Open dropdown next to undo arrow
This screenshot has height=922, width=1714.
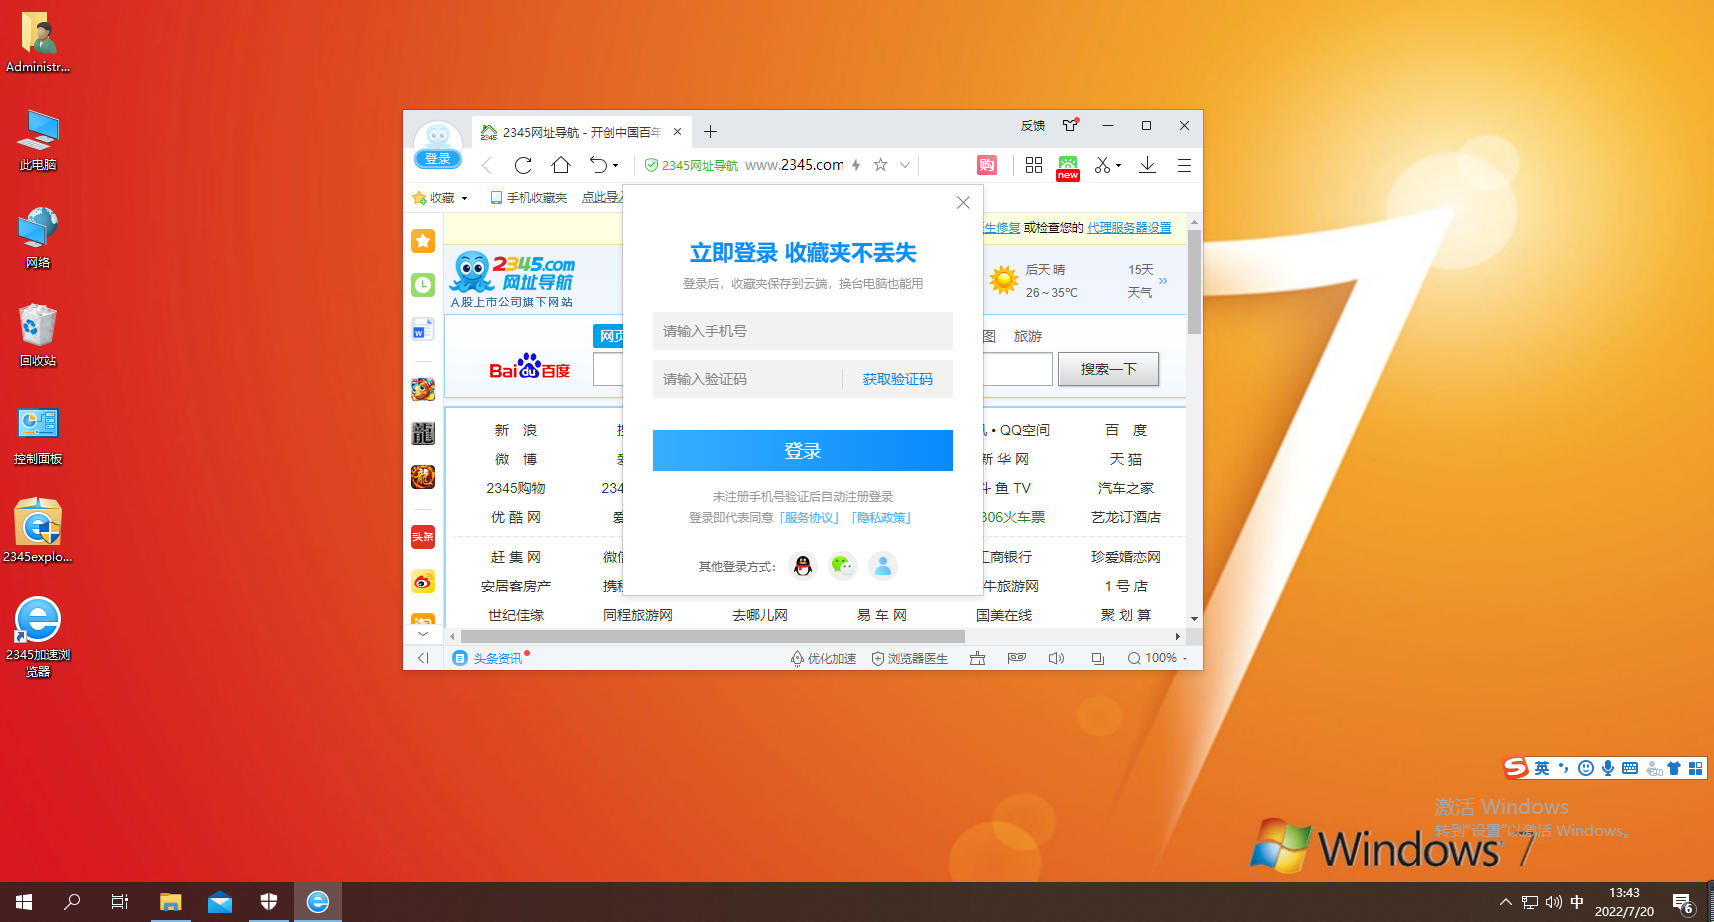[x=616, y=166]
